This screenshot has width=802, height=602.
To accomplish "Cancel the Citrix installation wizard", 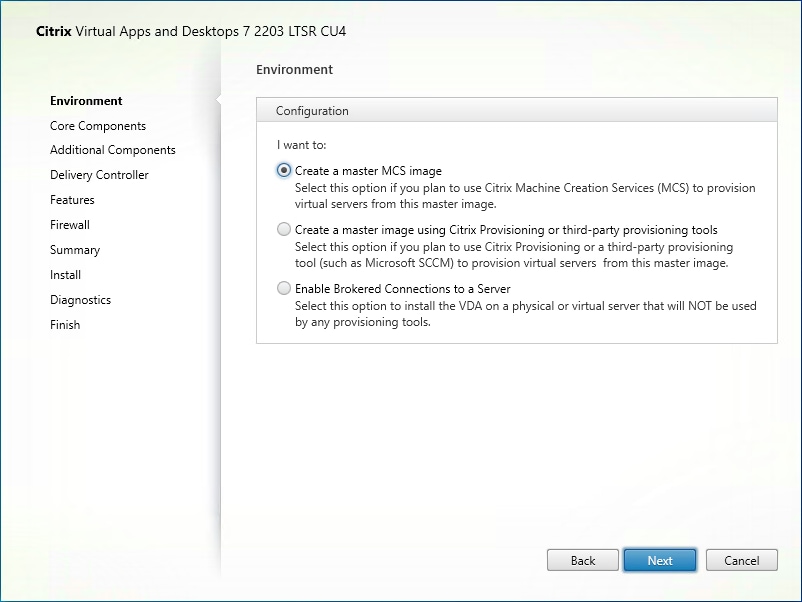I will coord(741,560).
